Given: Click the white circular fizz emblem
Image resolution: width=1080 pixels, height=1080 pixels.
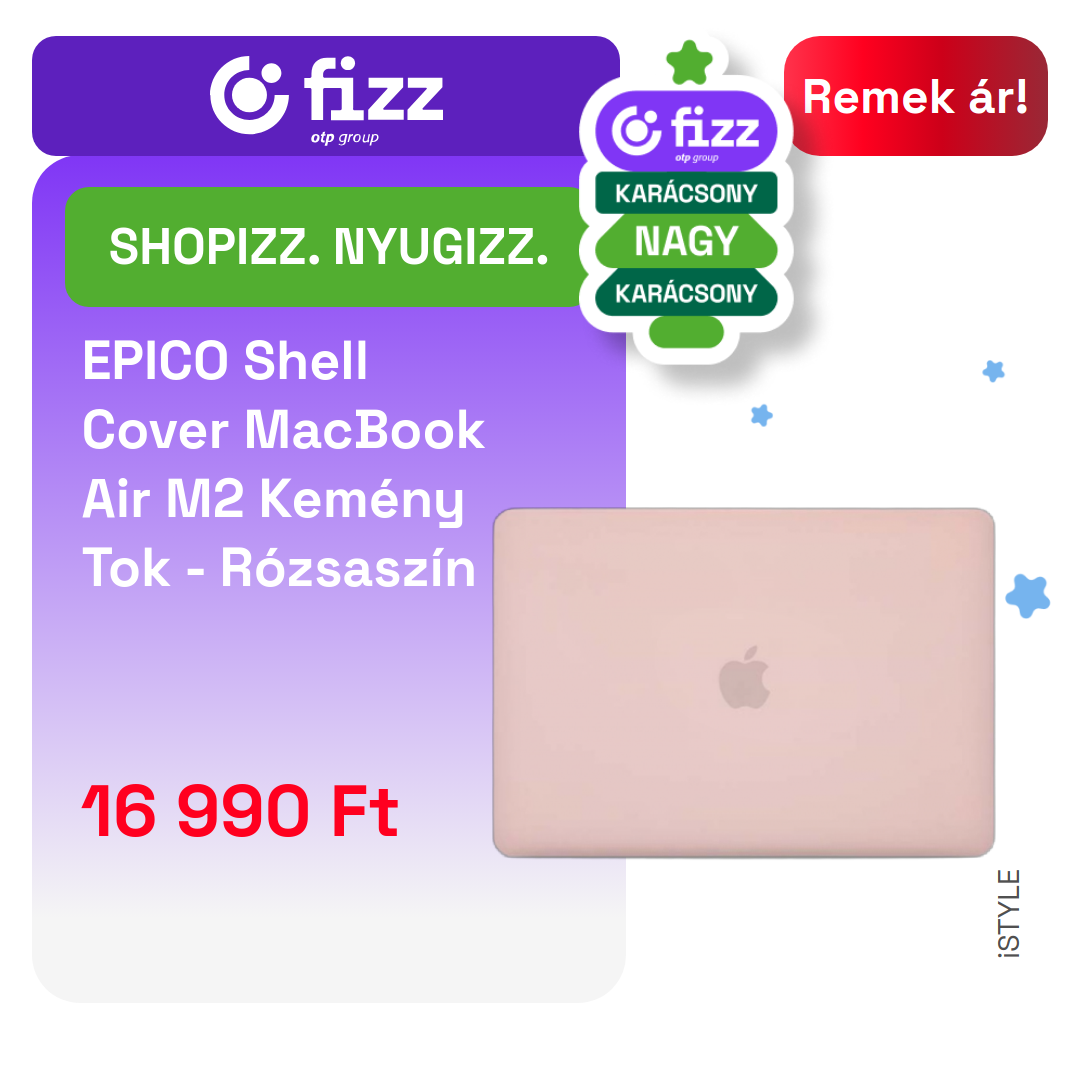Looking at the screenshot, I should click(x=249, y=94).
